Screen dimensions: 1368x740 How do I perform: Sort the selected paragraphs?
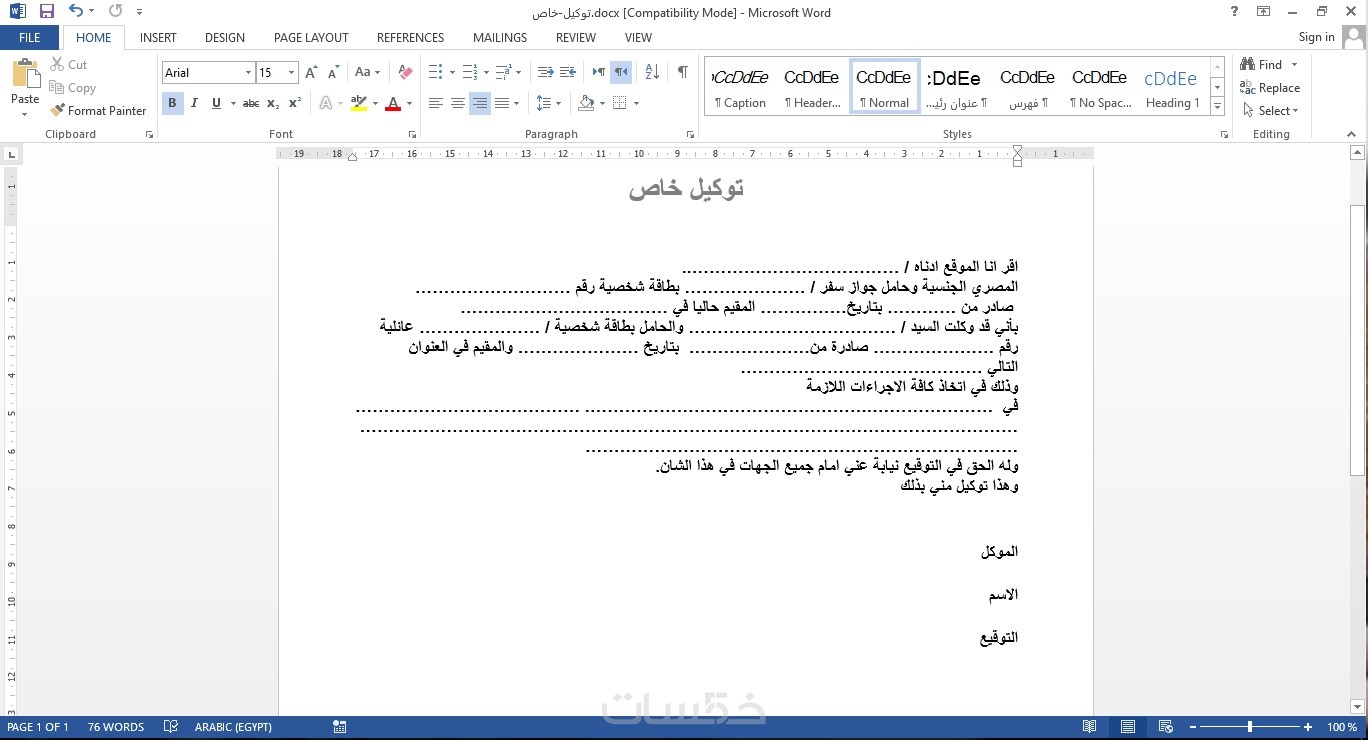(652, 72)
